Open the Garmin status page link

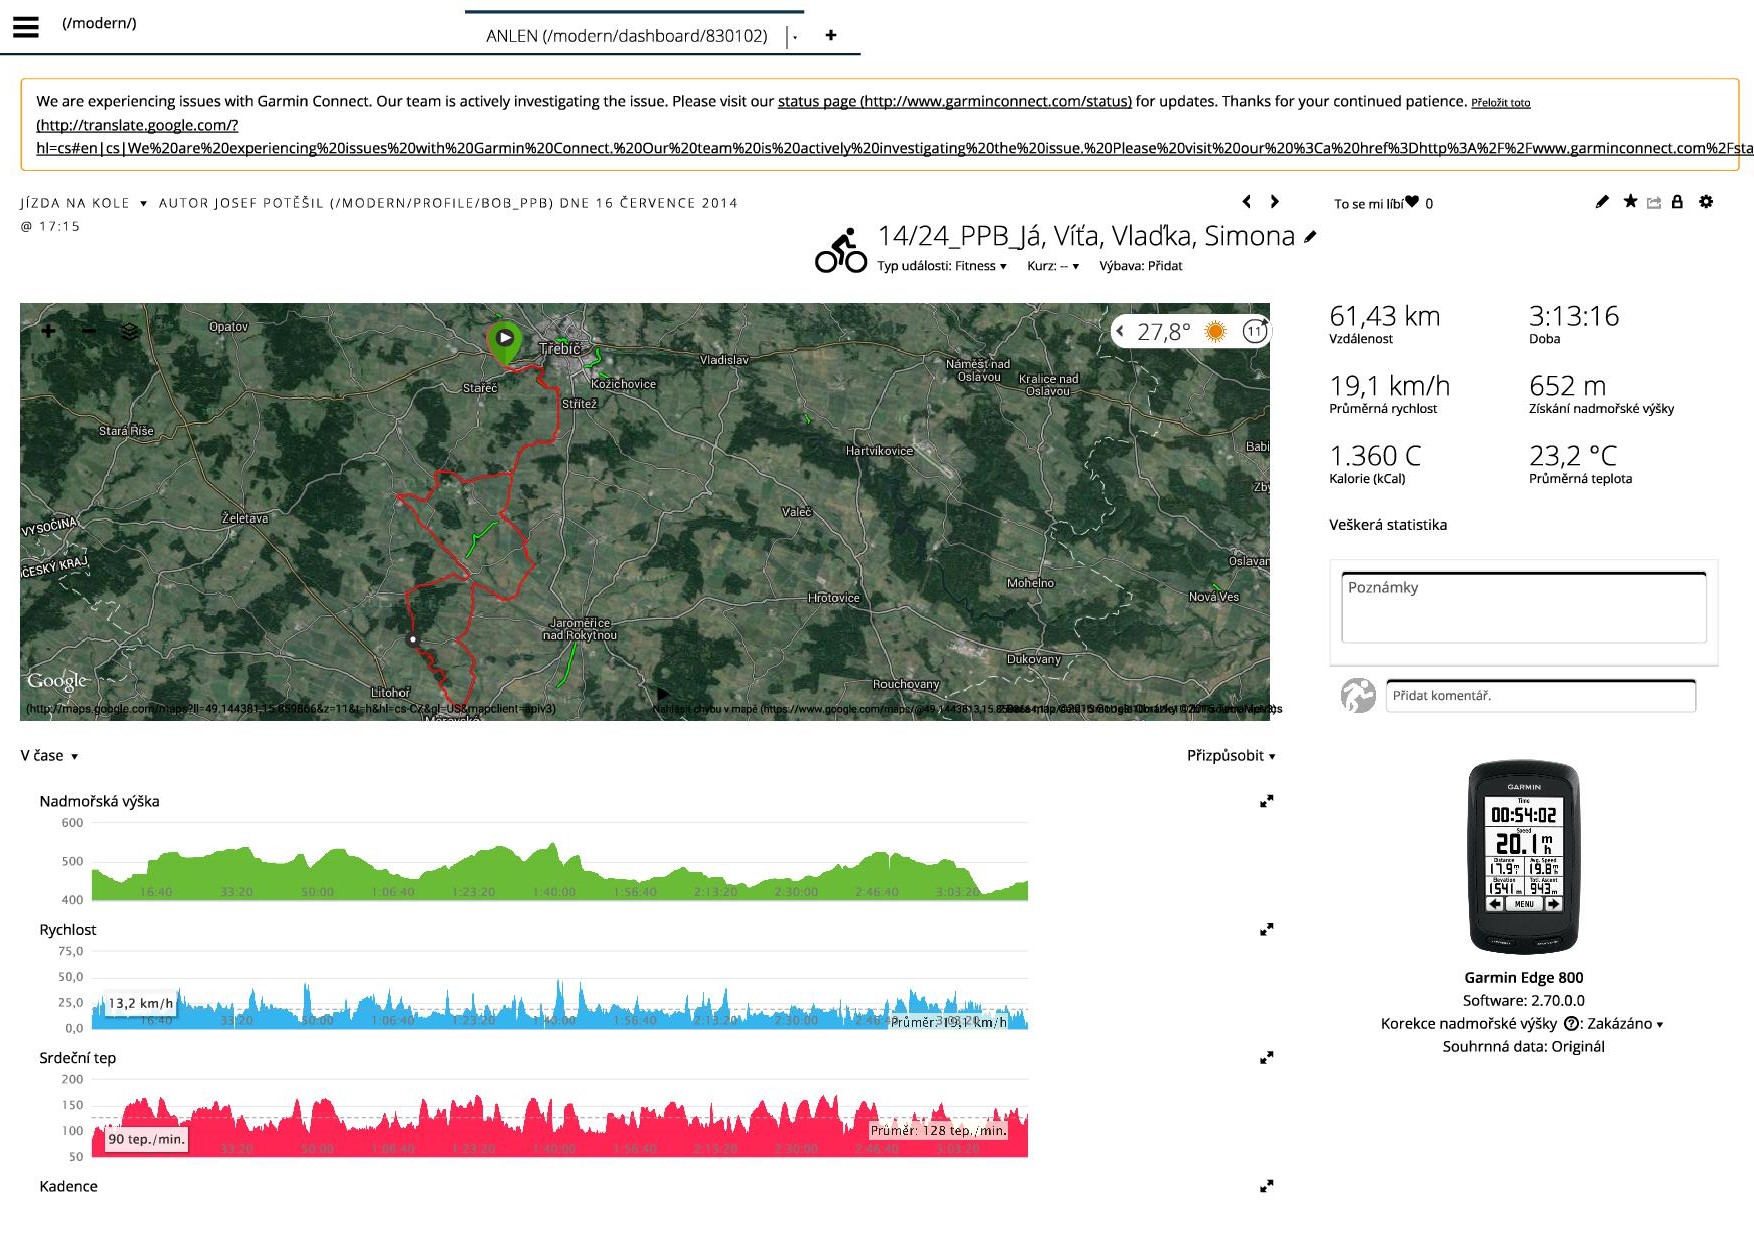(x=954, y=101)
